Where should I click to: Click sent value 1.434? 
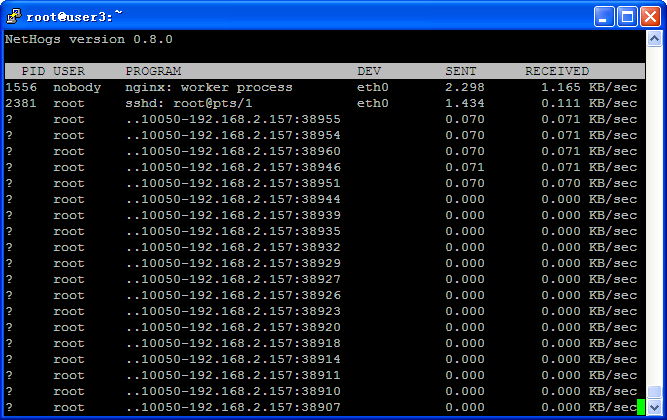(x=465, y=103)
